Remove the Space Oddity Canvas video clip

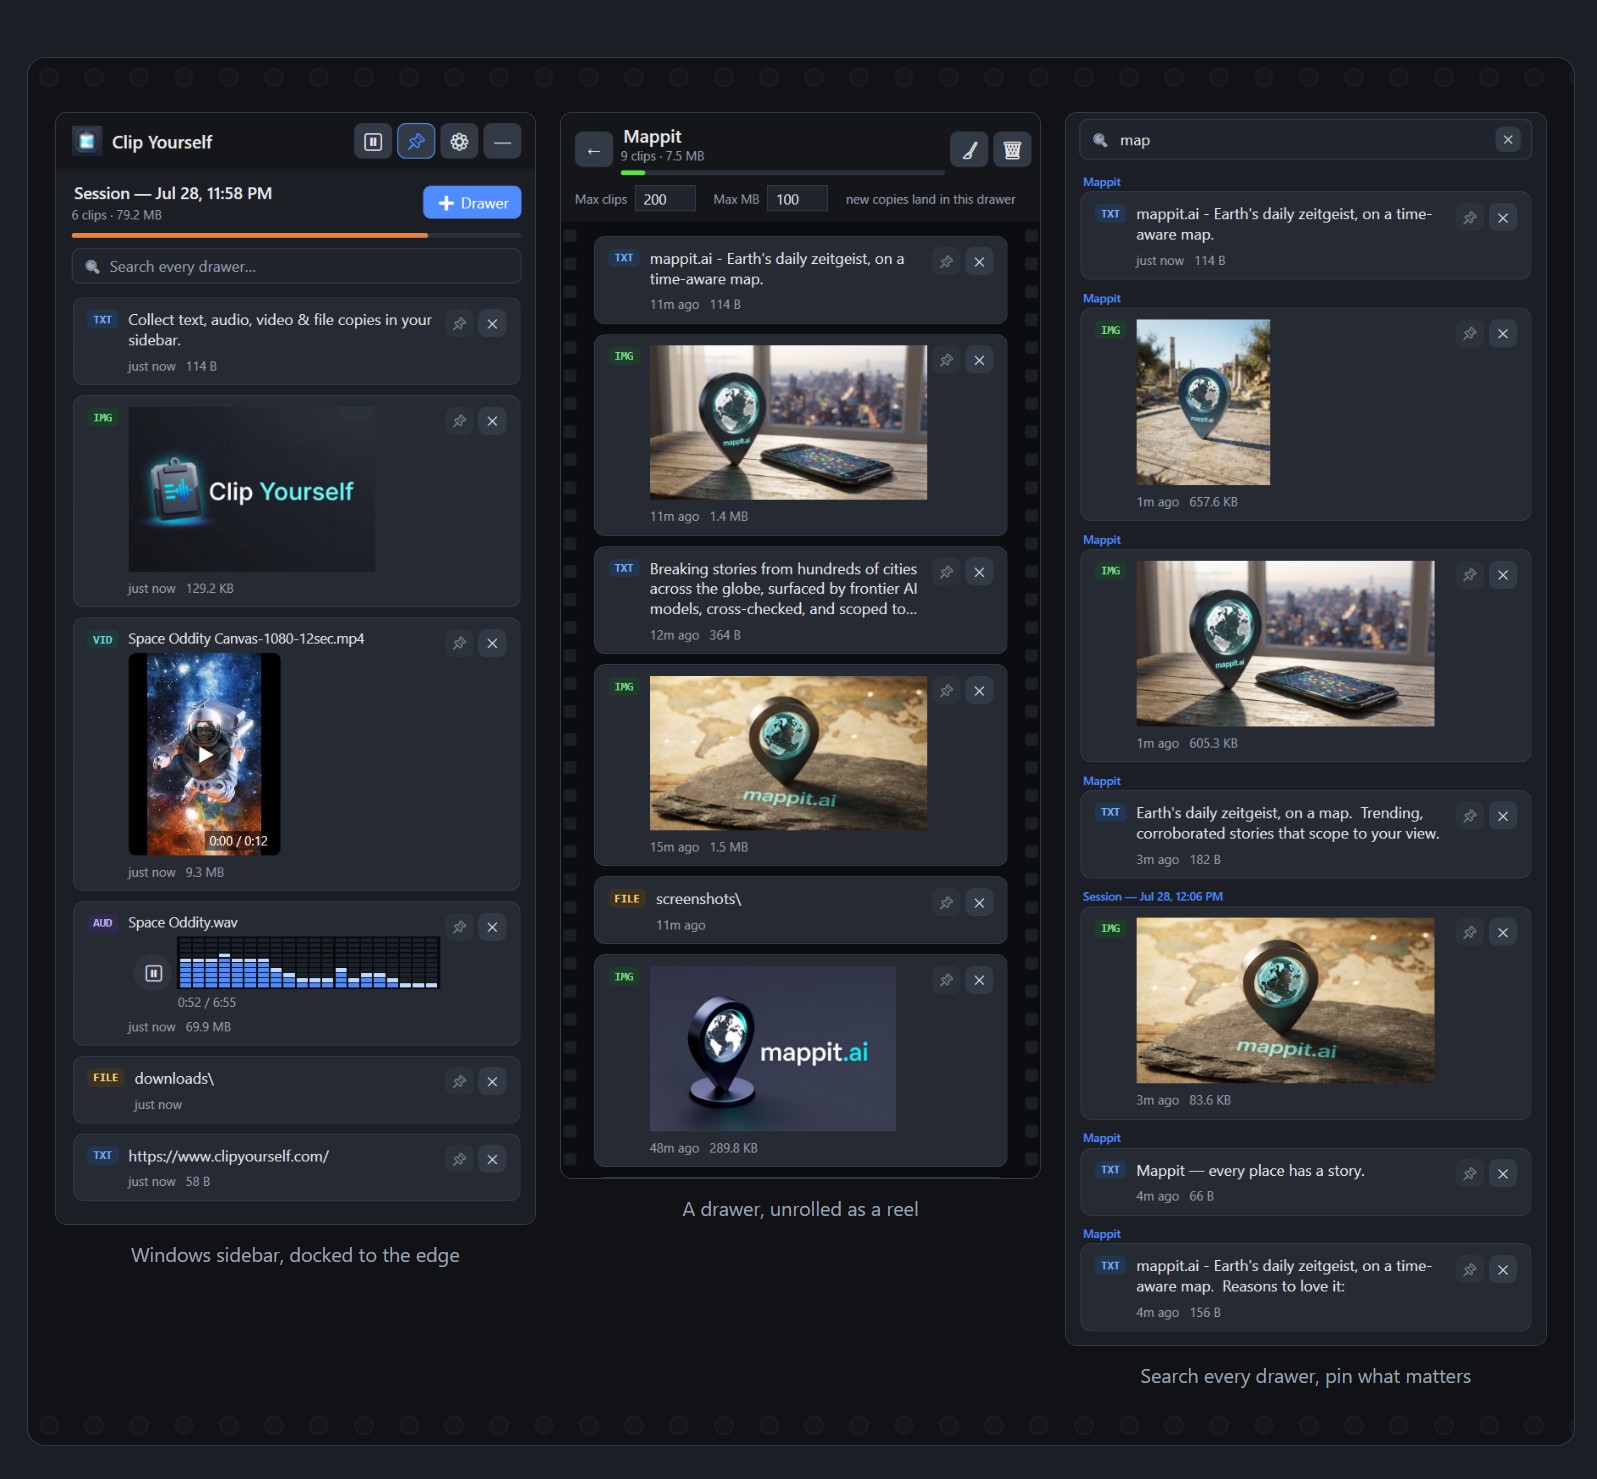pyautogui.click(x=492, y=643)
